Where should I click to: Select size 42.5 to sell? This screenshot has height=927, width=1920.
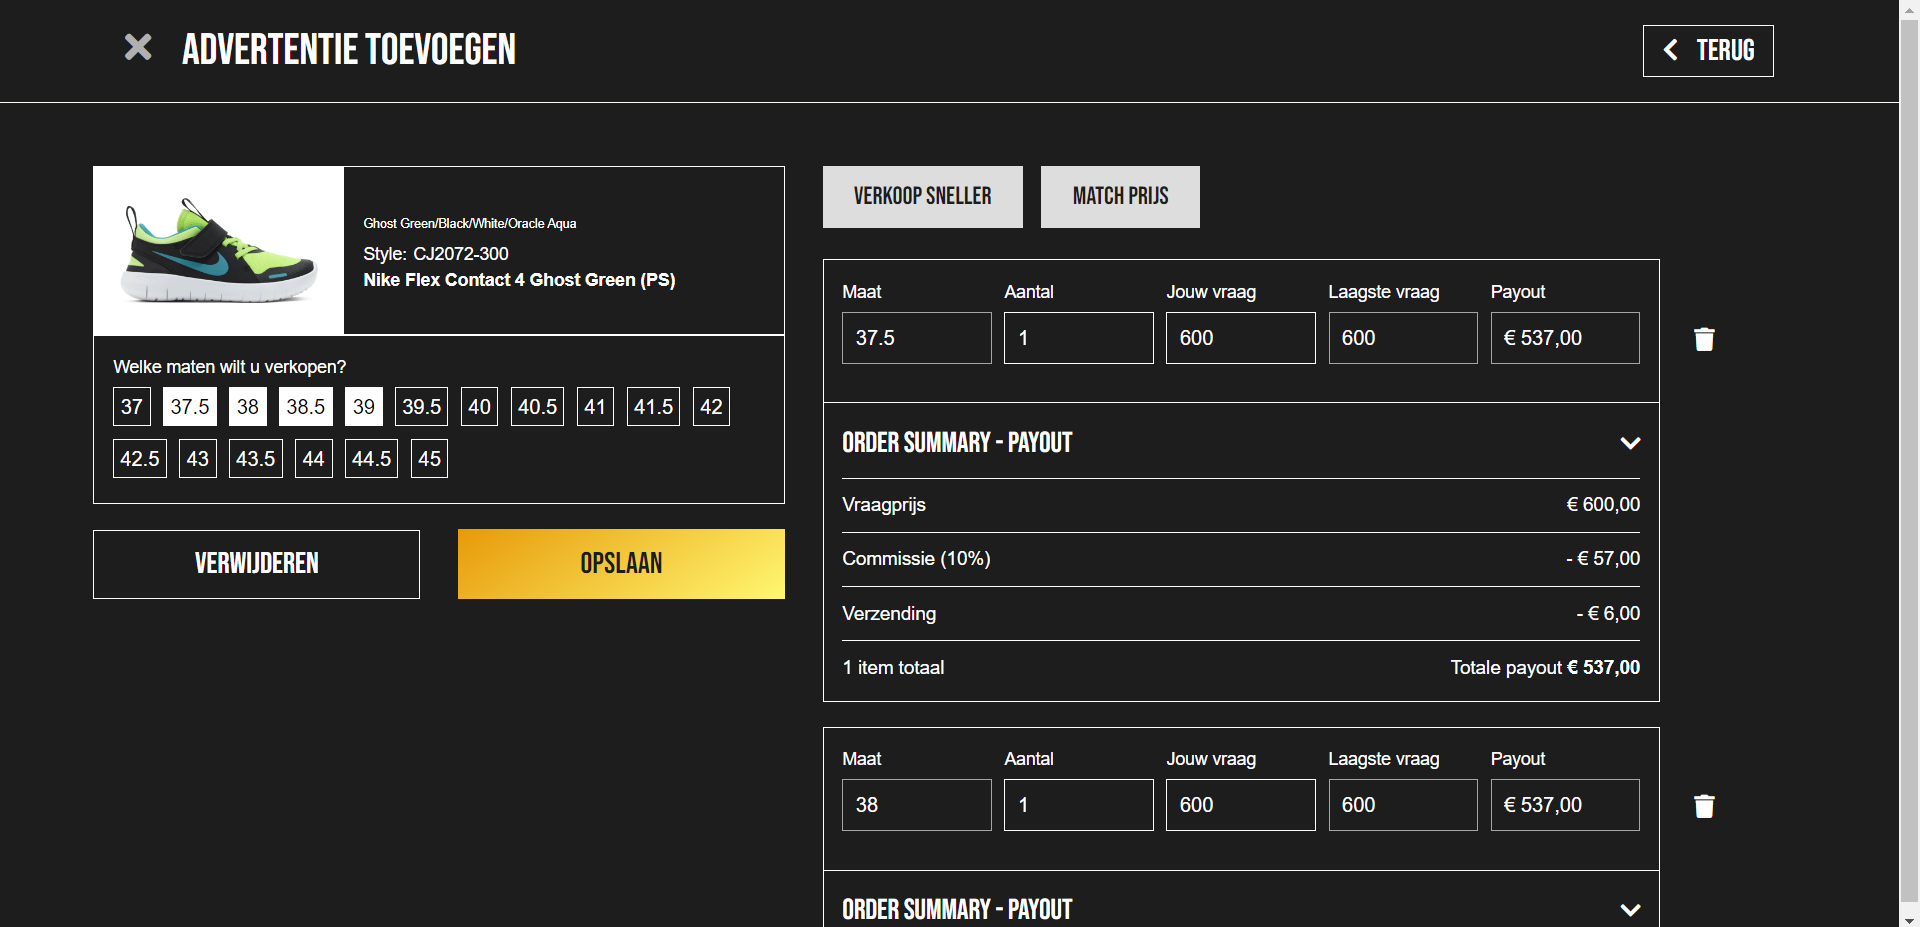coord(139,459)
